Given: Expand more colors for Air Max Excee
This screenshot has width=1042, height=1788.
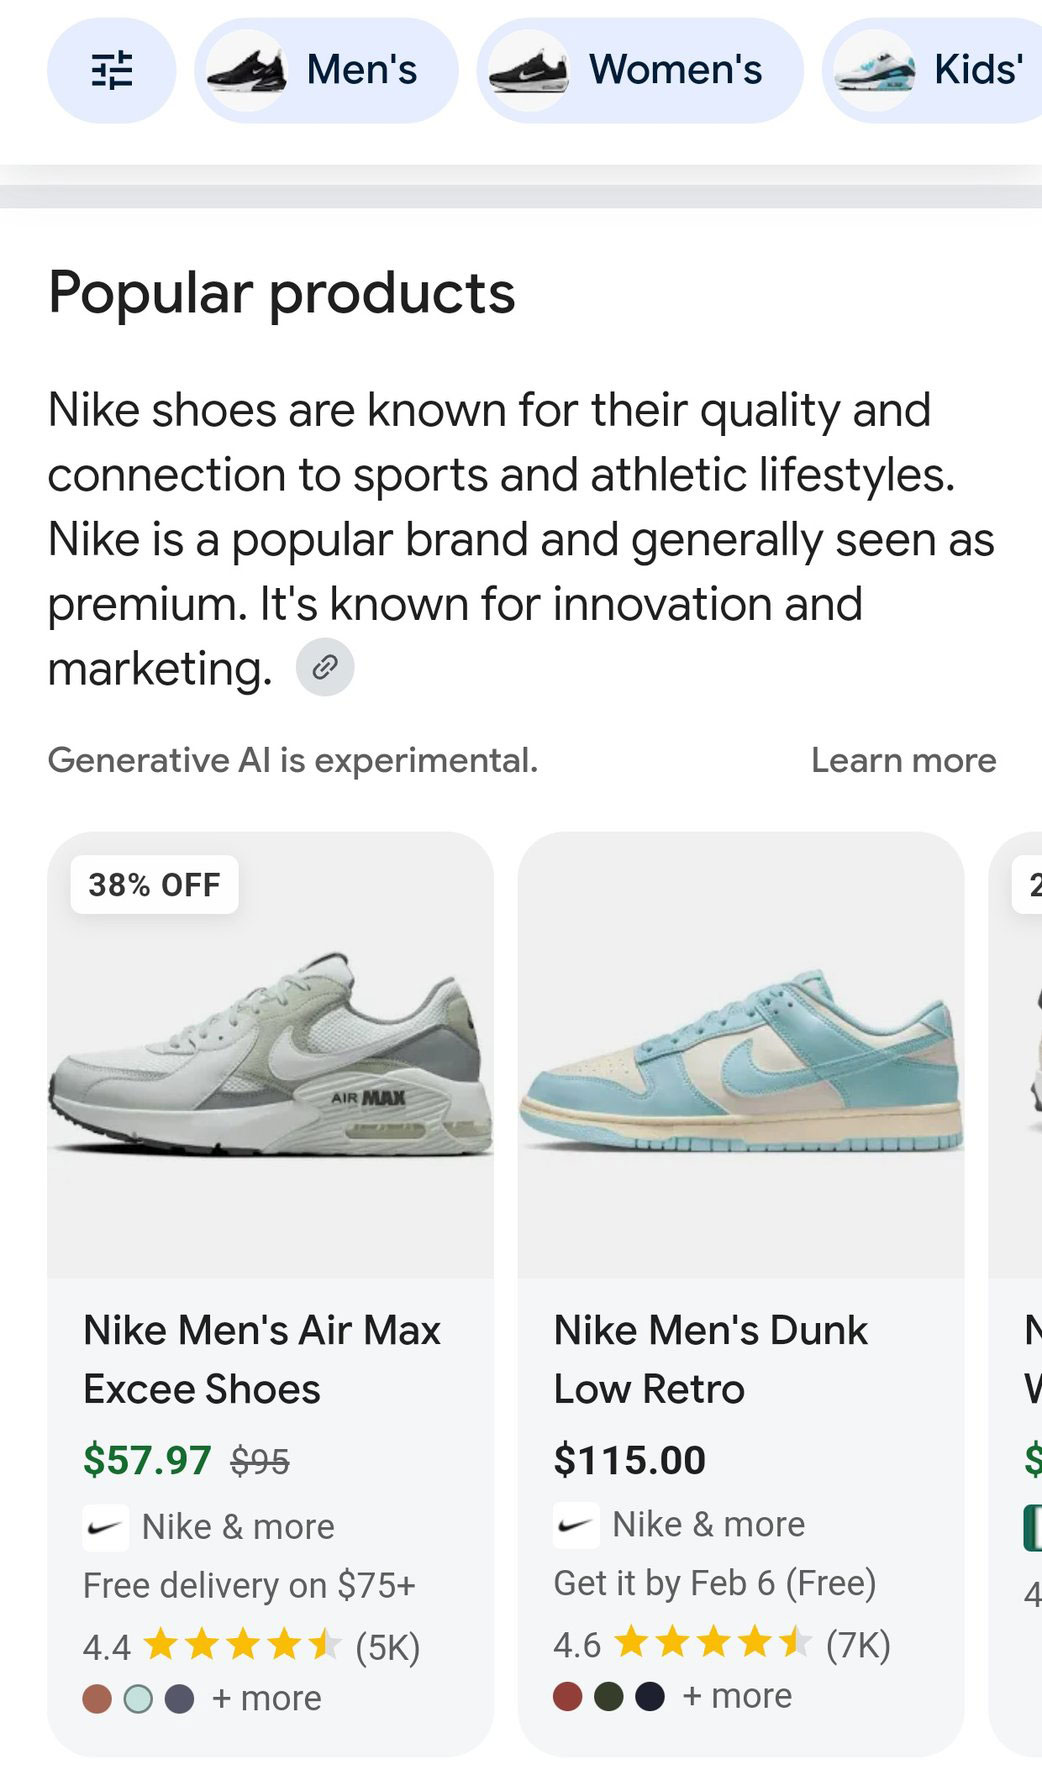Looking at the screenshot, I should click(266, 1697).
